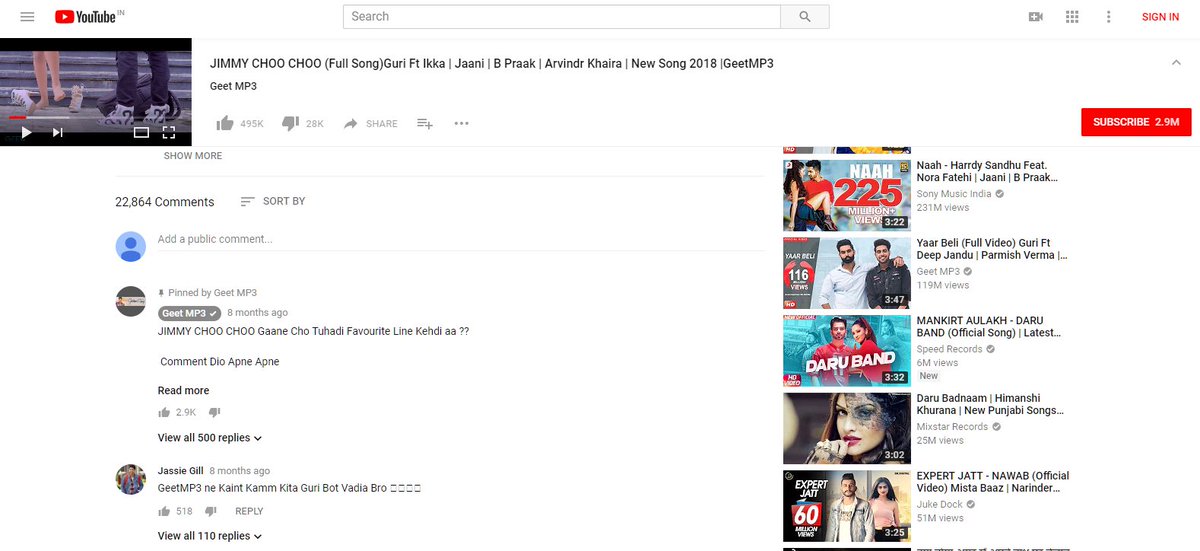The height and width of the screenshot is (551, 1200).
Task: Enter fullscreen in the mini player
Action: pos(169,132)
